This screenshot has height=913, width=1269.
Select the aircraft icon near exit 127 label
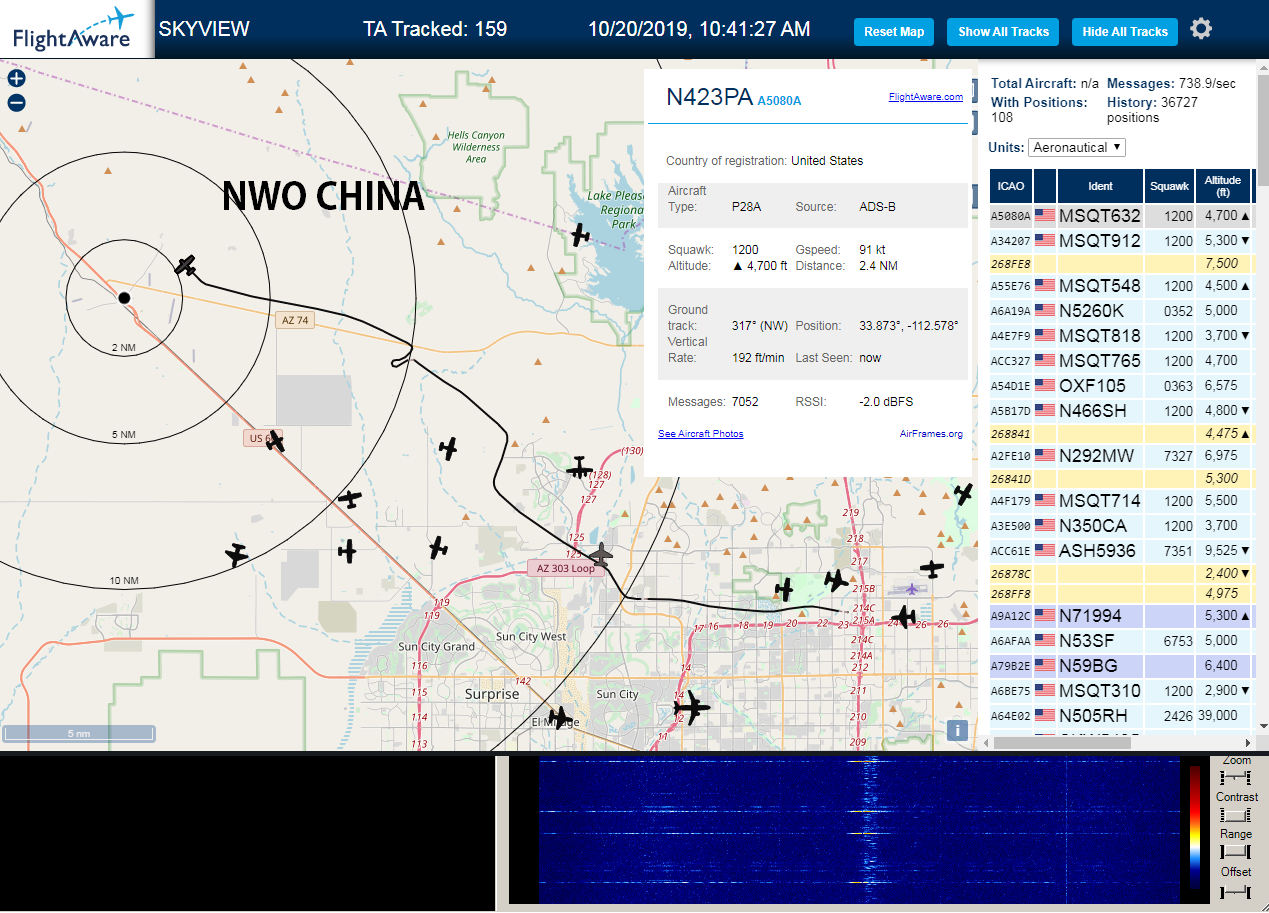point(579,467)
